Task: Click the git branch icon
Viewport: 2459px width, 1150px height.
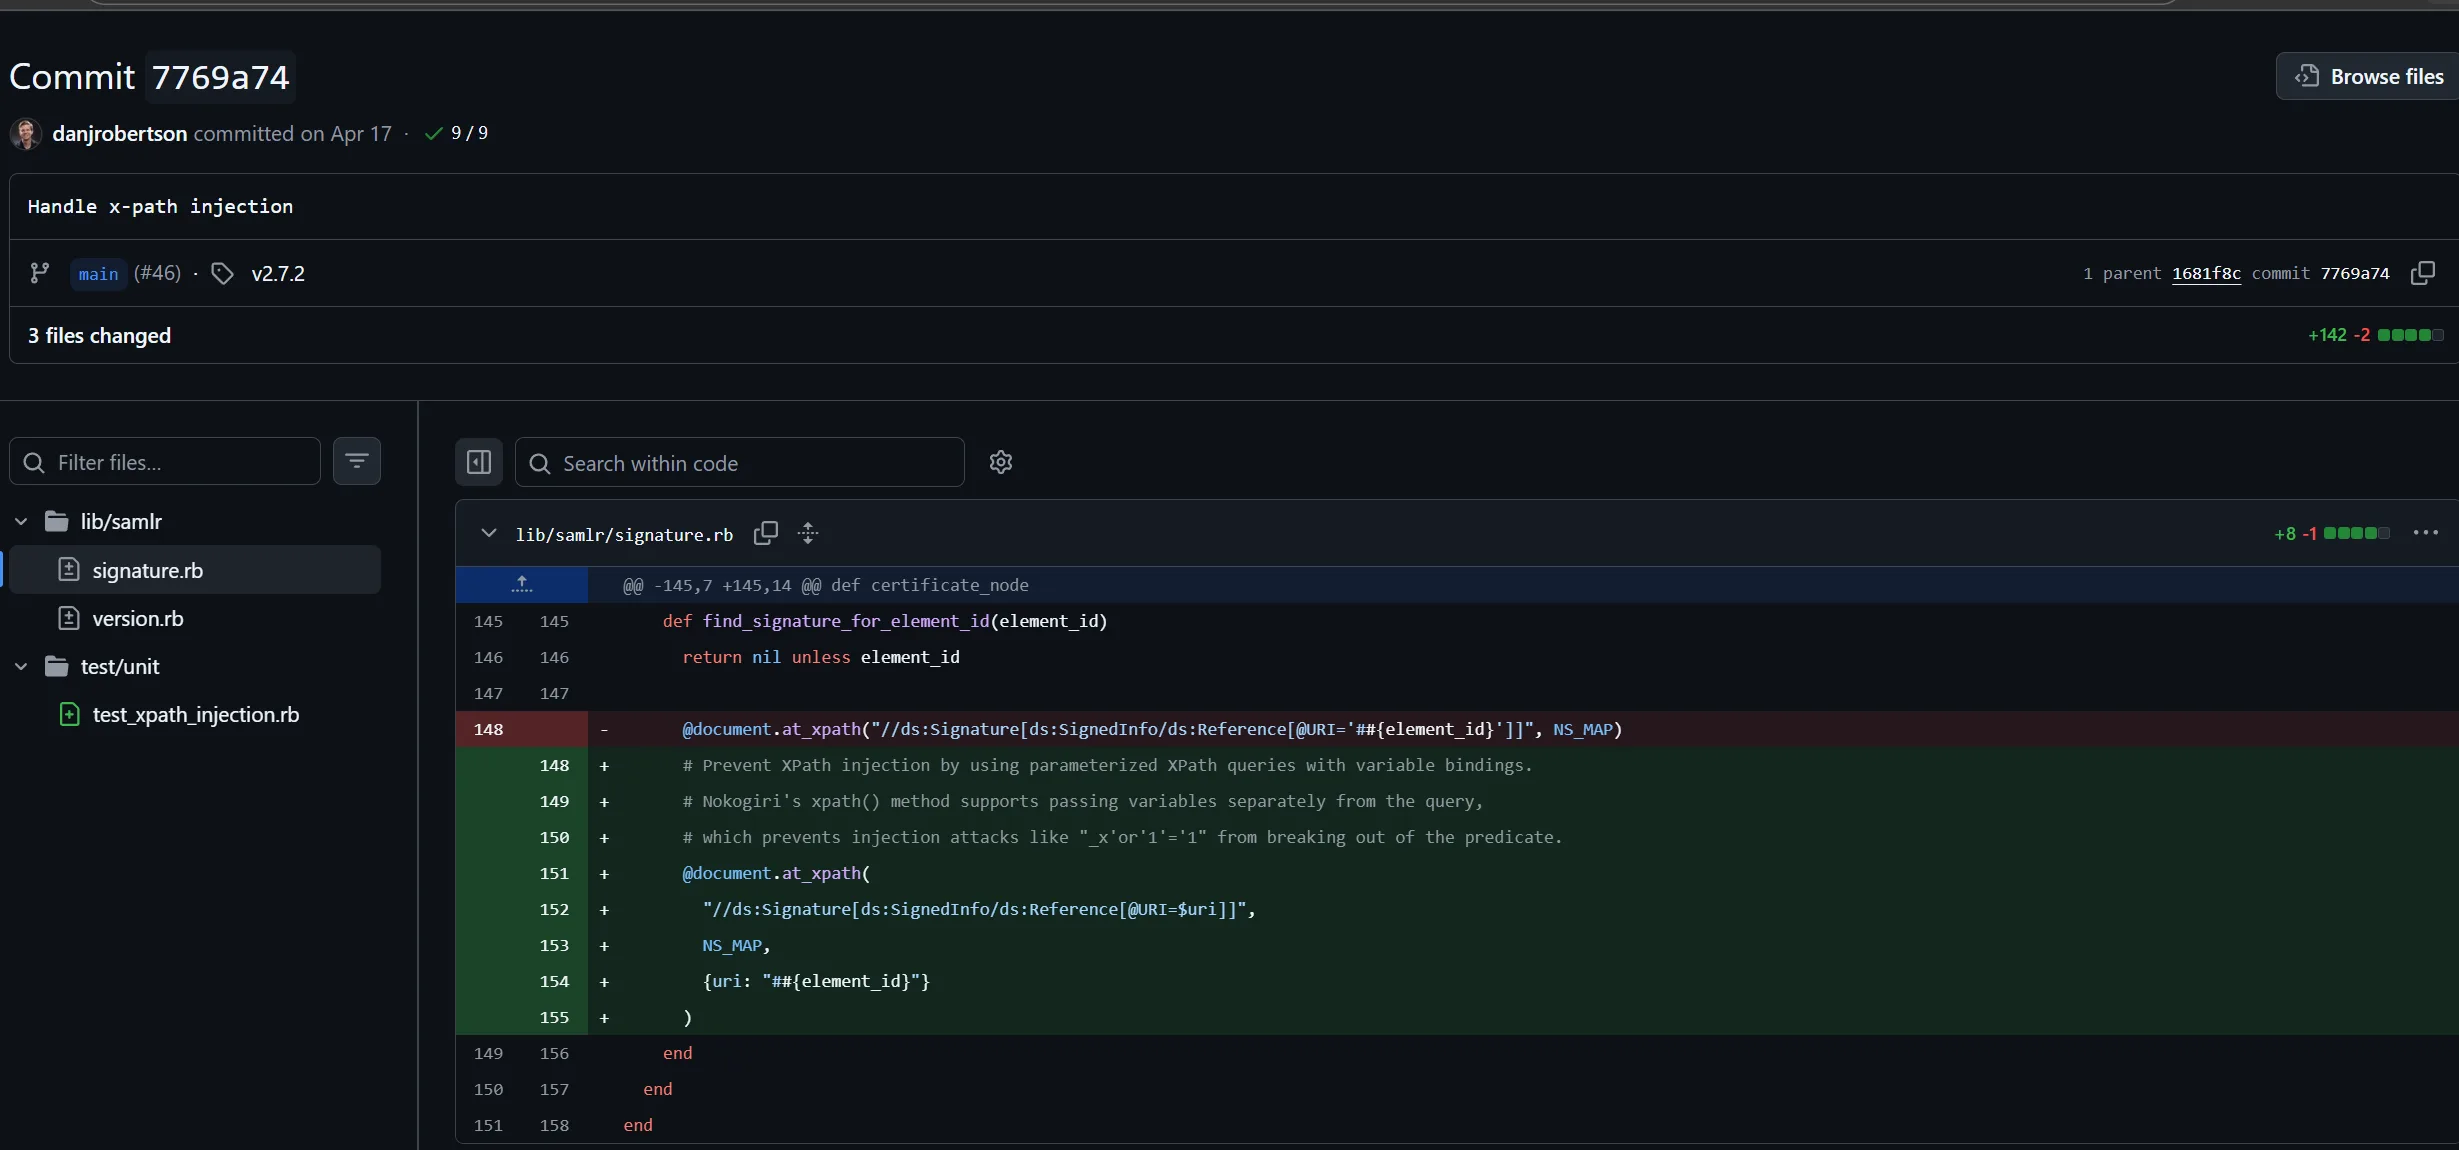Action: [x=40, y=273]
